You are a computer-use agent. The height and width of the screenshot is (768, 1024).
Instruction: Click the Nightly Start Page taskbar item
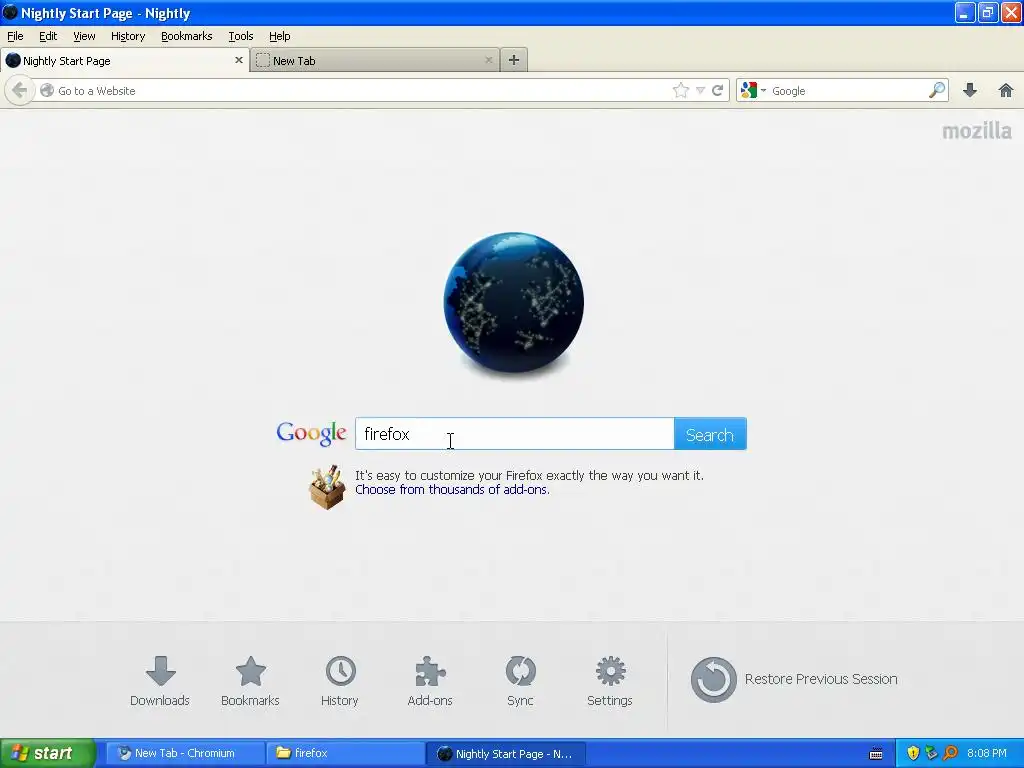506,753
